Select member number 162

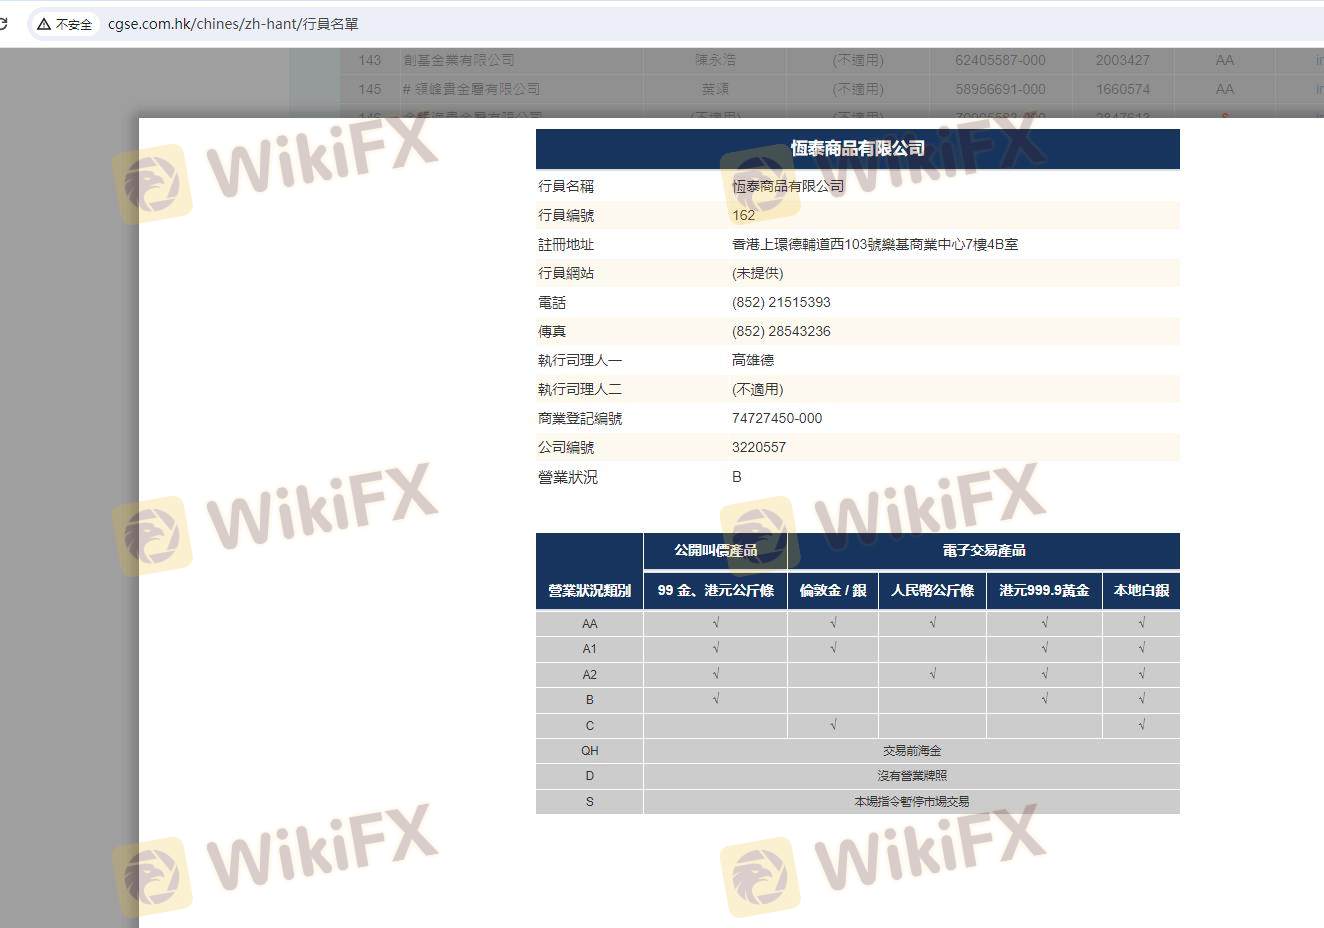[744, 215]
